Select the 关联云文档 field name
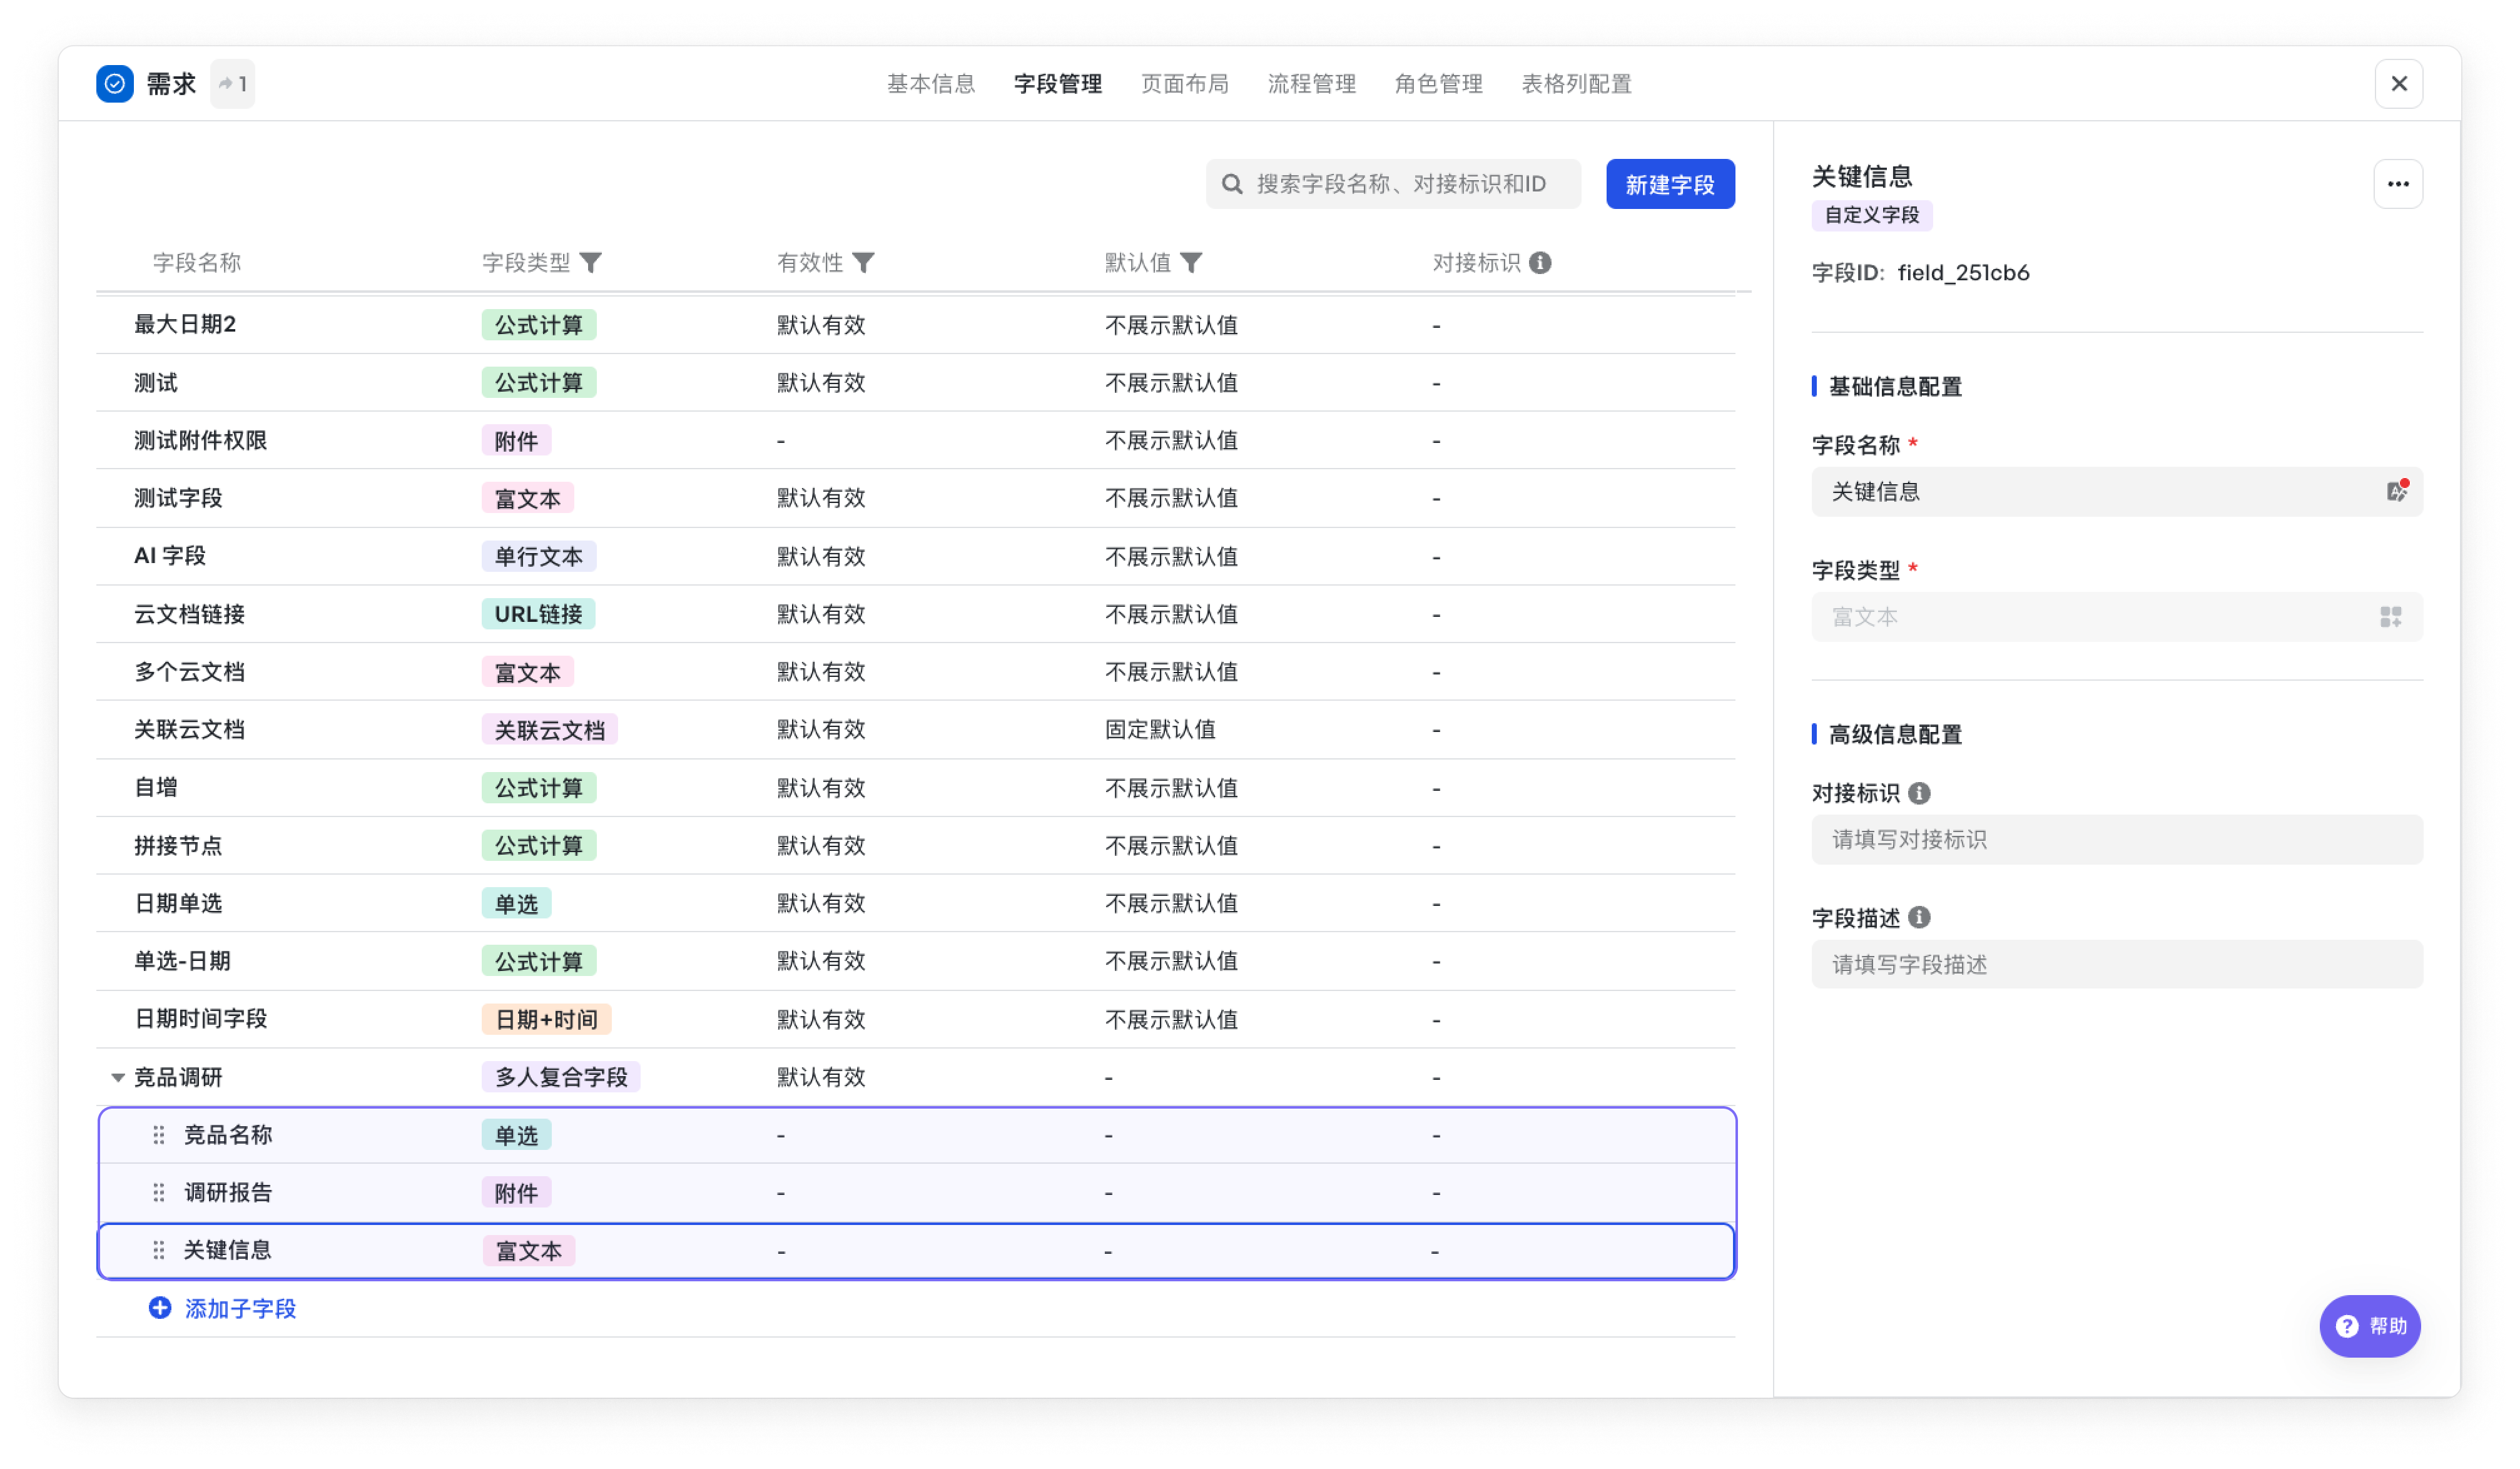The width and height of the screenshot is (2520, 1469). click(x=189, y=730)
